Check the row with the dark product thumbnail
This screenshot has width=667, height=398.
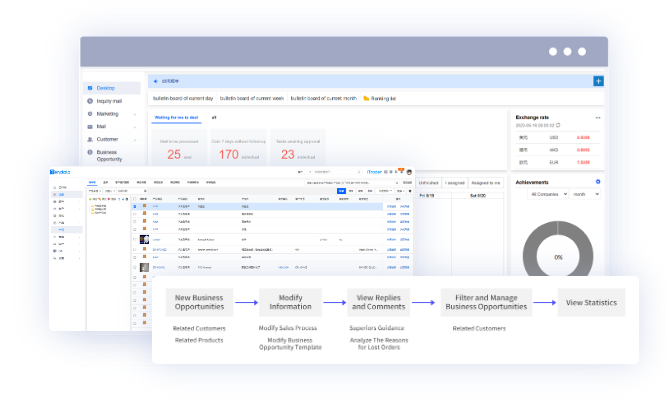coord(134,239)
